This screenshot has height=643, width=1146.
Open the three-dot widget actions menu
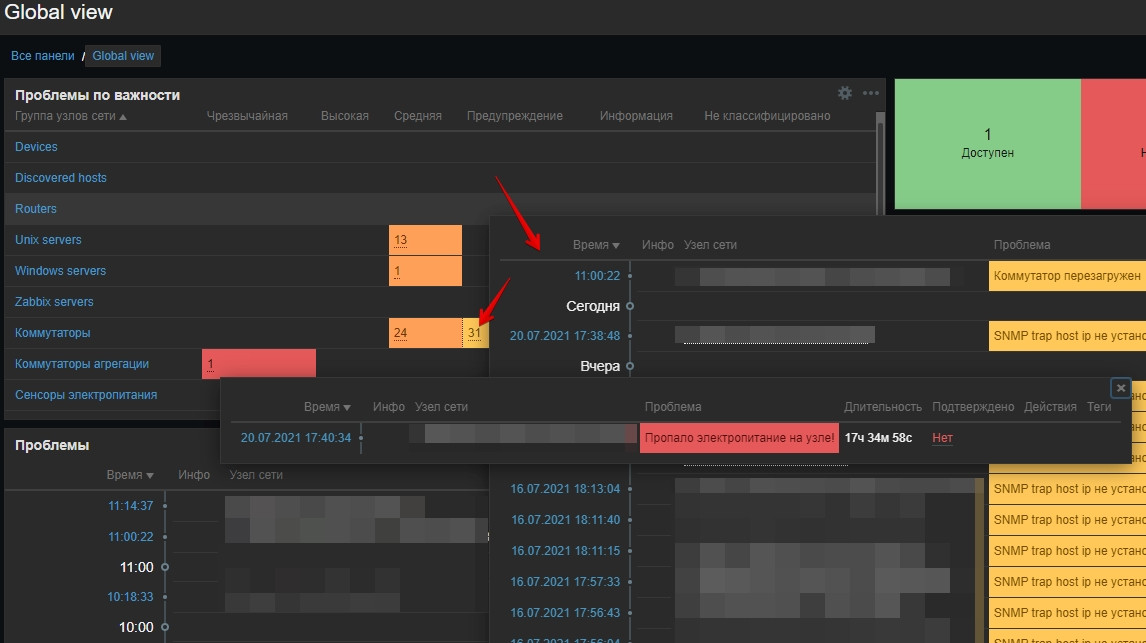pyautogui.click(x=870, y=93)
